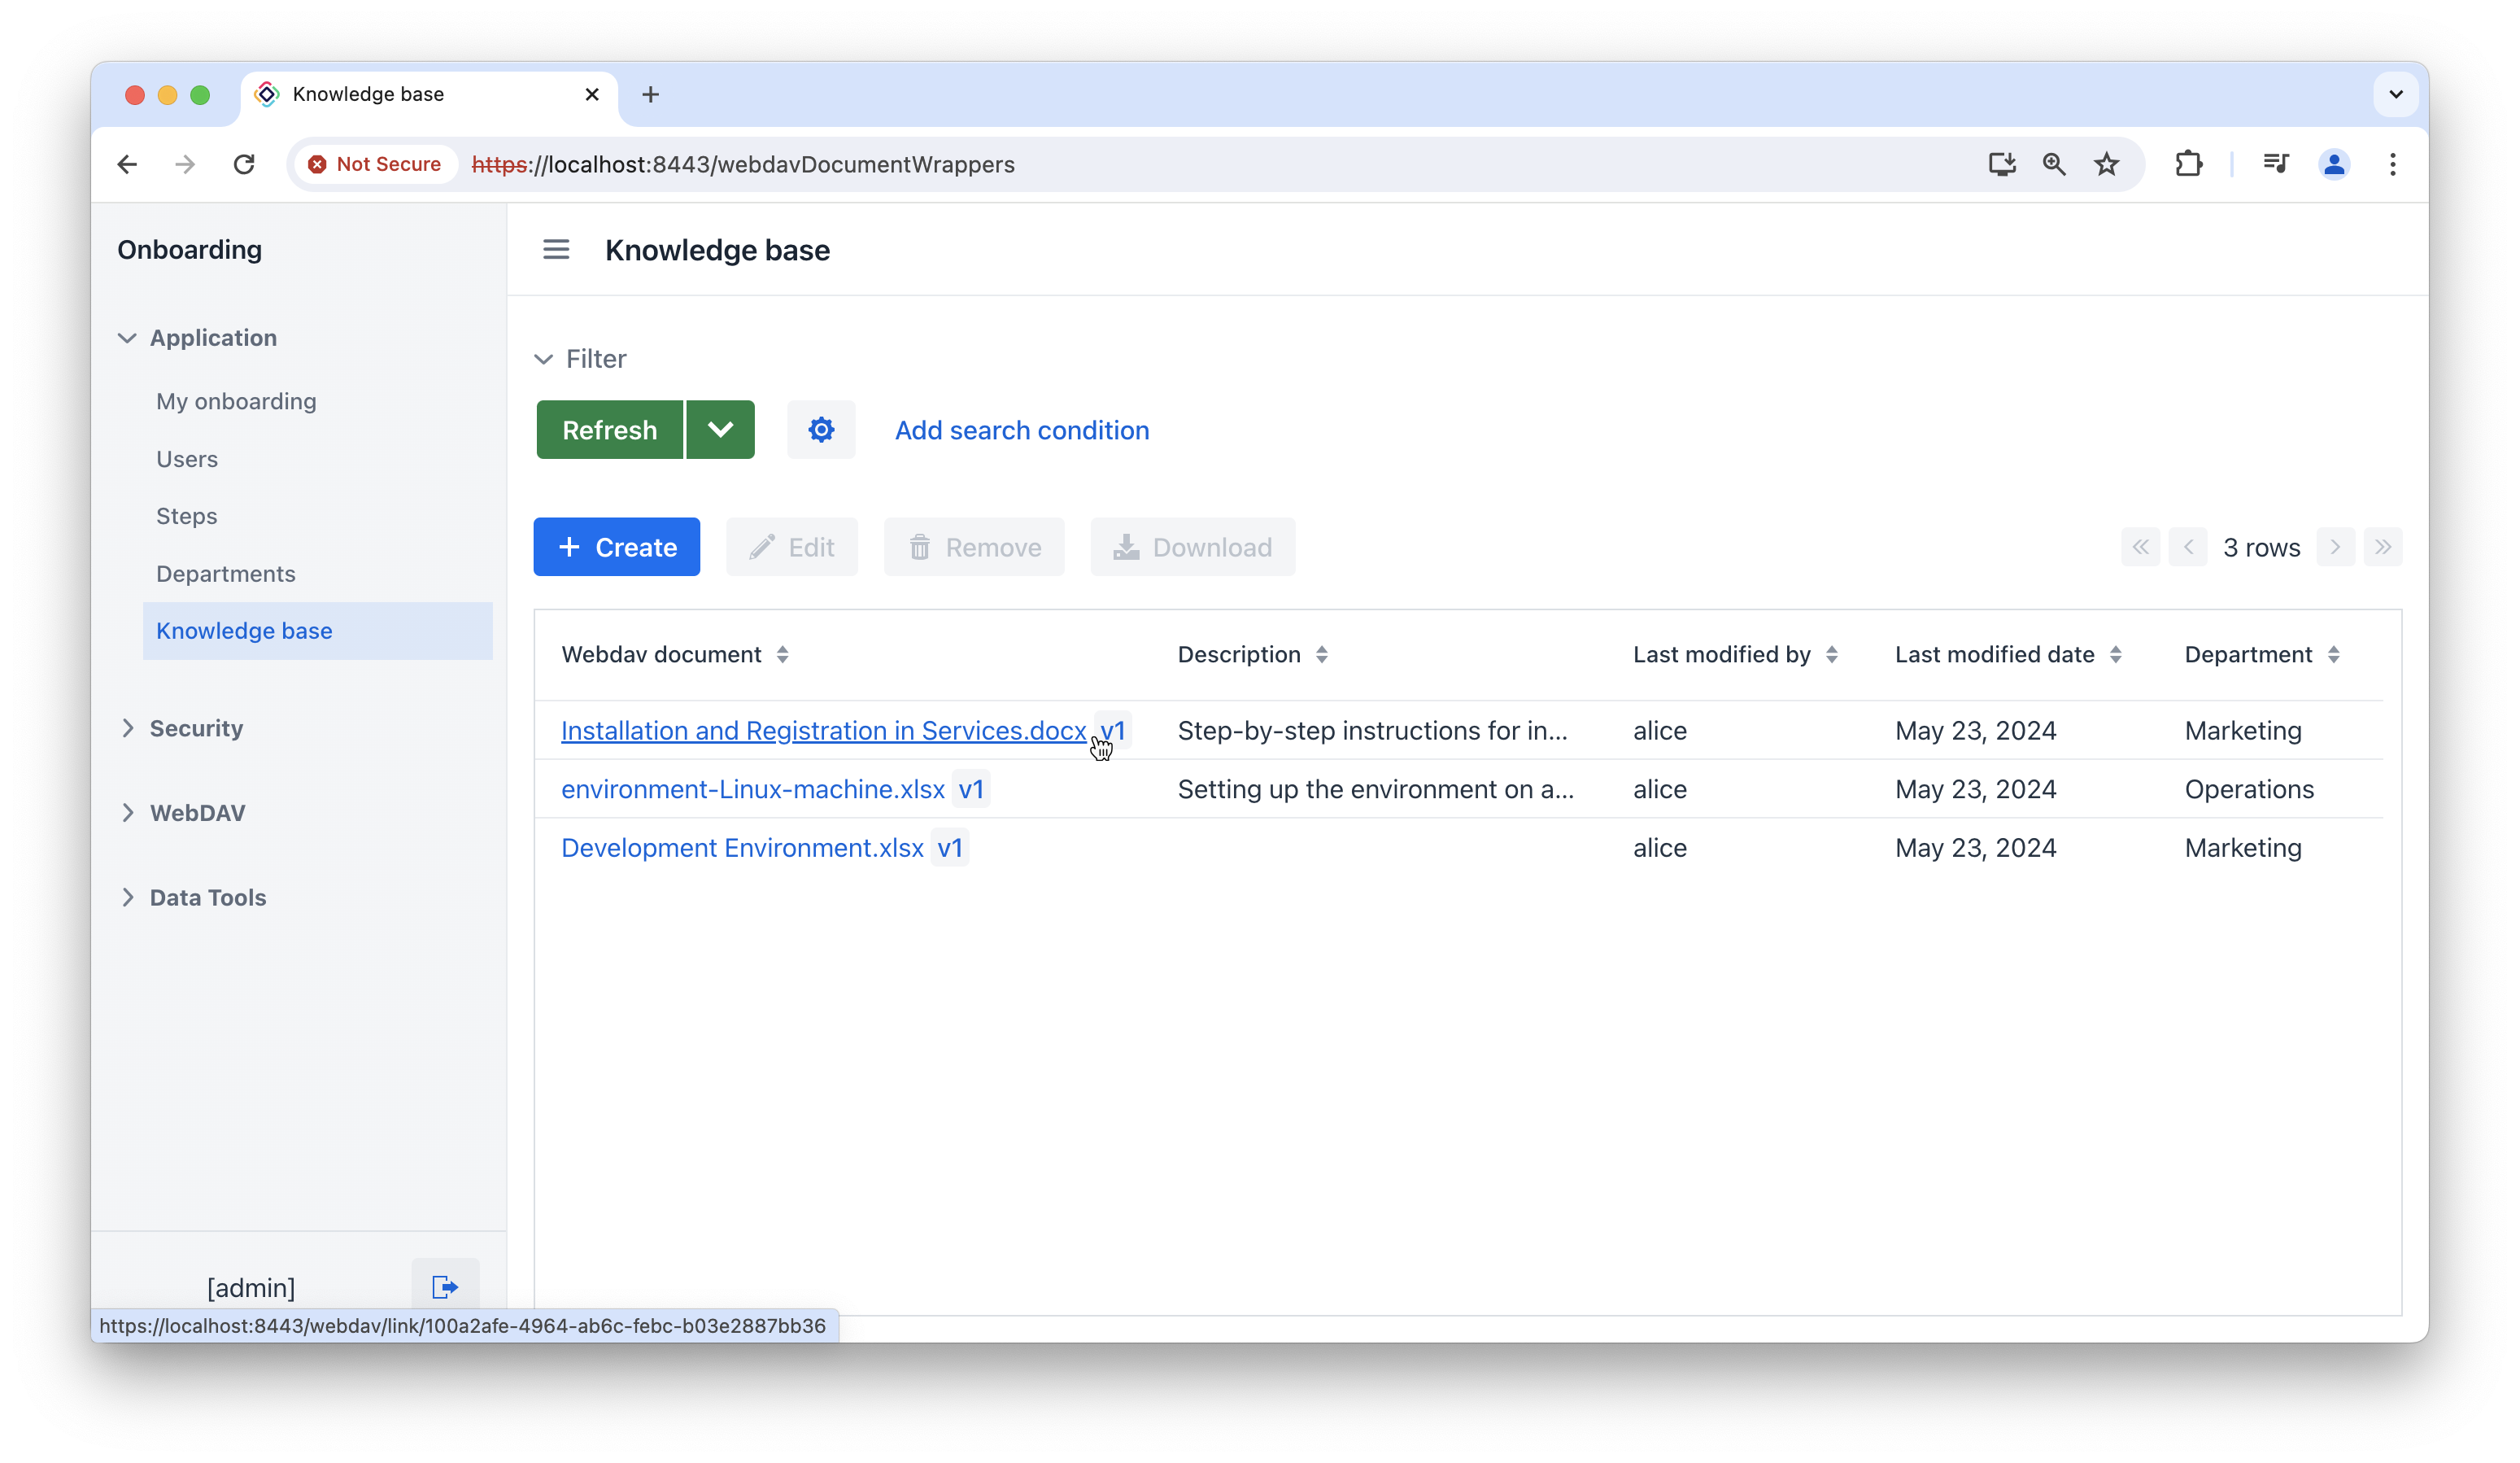Open the navigation sidebar hamburger menu
Image resolution: width=2520 pixels, height=1463 pixels.
pos(556,249)
